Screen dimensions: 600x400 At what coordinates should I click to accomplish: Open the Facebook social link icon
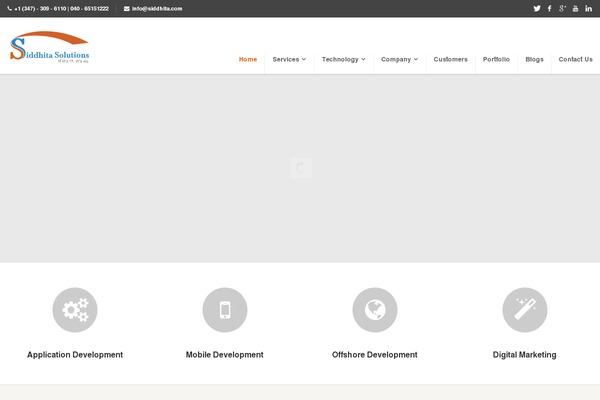[x=549, y=8]
